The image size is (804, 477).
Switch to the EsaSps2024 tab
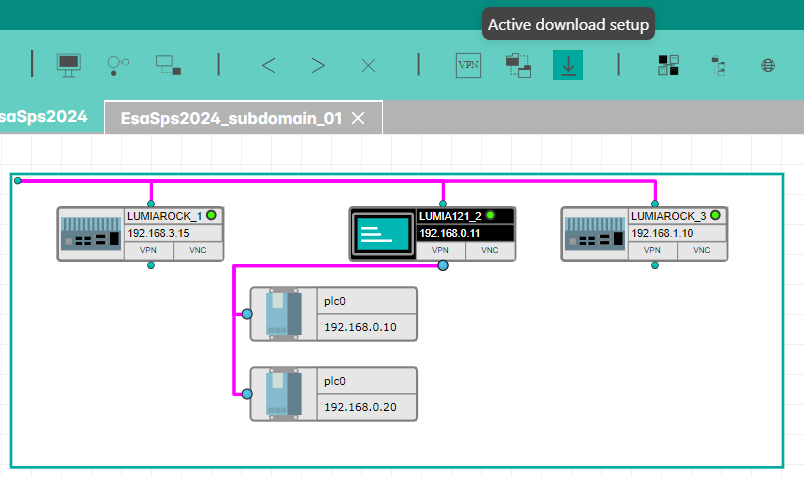coord(43,116)
